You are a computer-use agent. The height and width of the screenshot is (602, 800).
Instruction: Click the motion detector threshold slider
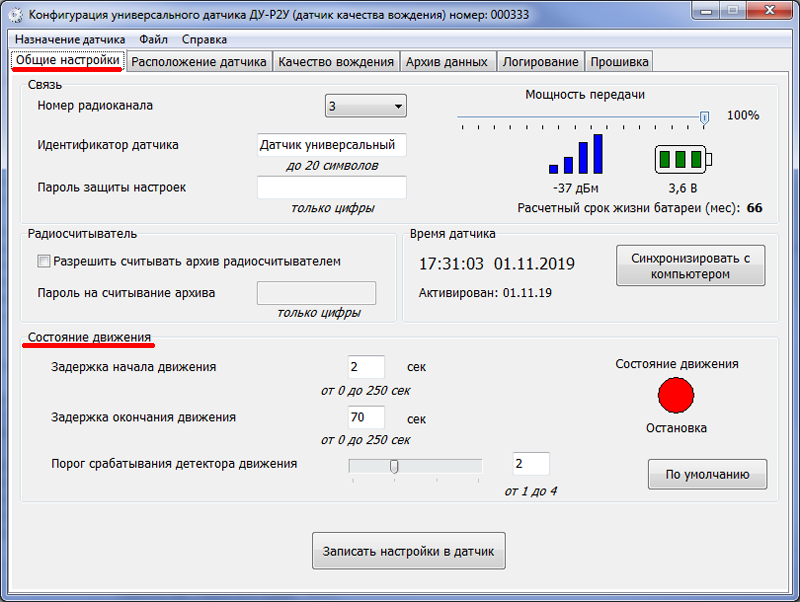pos(415,466)
